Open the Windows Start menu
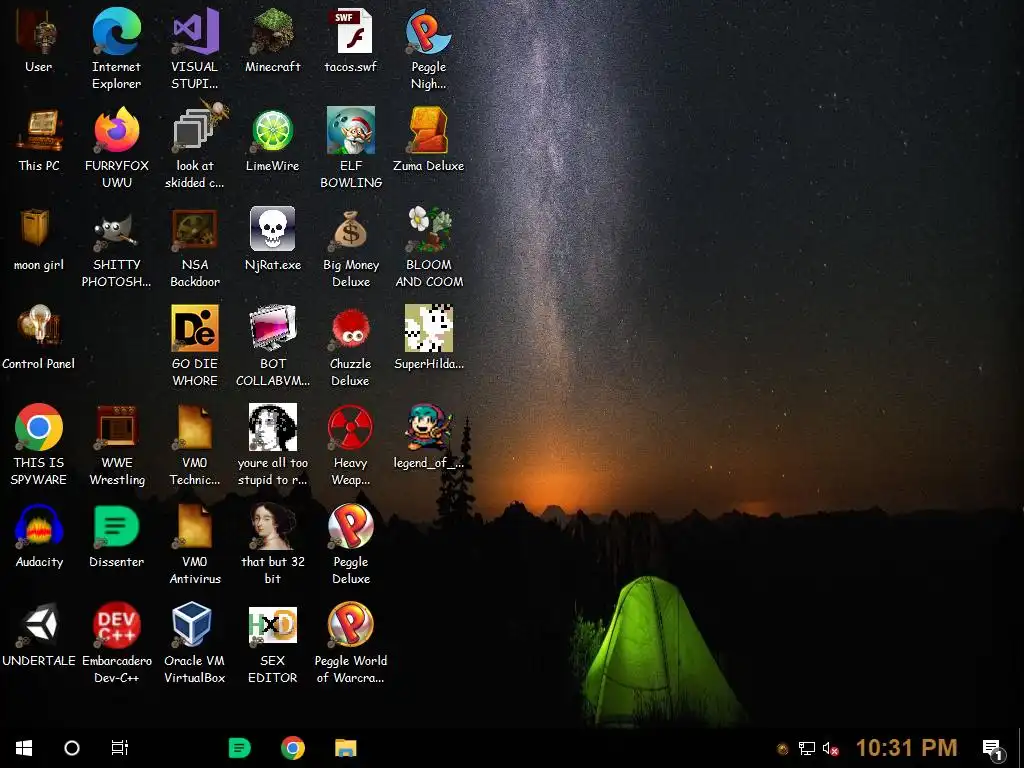This screenshot has height=768, width=1024. tap(24, 748)
